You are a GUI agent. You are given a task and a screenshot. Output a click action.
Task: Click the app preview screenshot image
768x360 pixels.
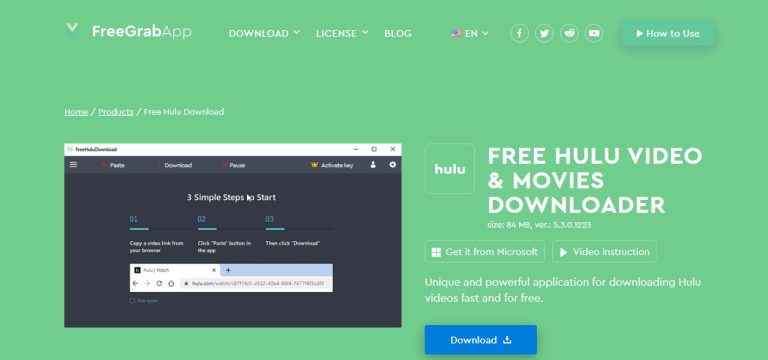point(233,235)
